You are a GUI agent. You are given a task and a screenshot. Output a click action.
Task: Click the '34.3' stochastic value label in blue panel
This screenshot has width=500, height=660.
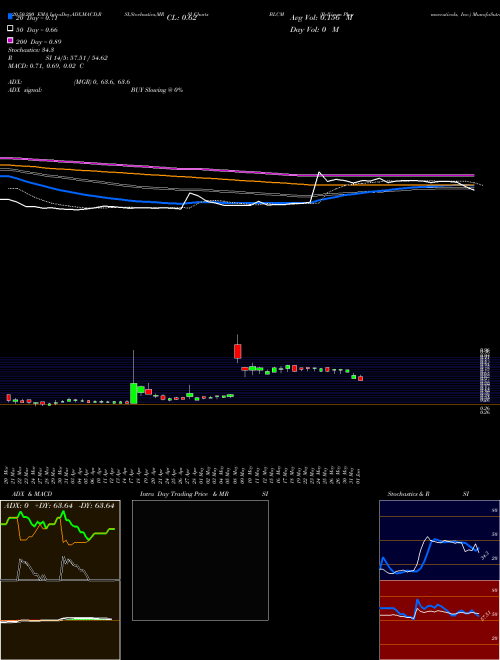[485, 555]
